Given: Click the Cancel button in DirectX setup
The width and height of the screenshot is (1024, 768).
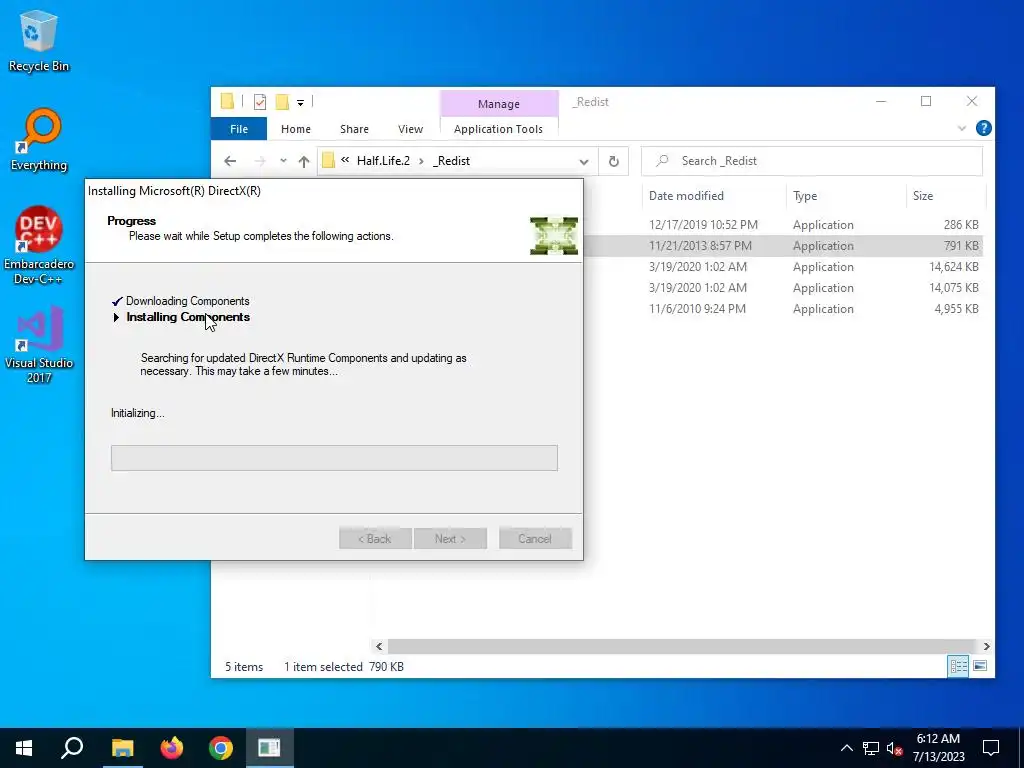Looking at the screenshot, I should 536,539.
